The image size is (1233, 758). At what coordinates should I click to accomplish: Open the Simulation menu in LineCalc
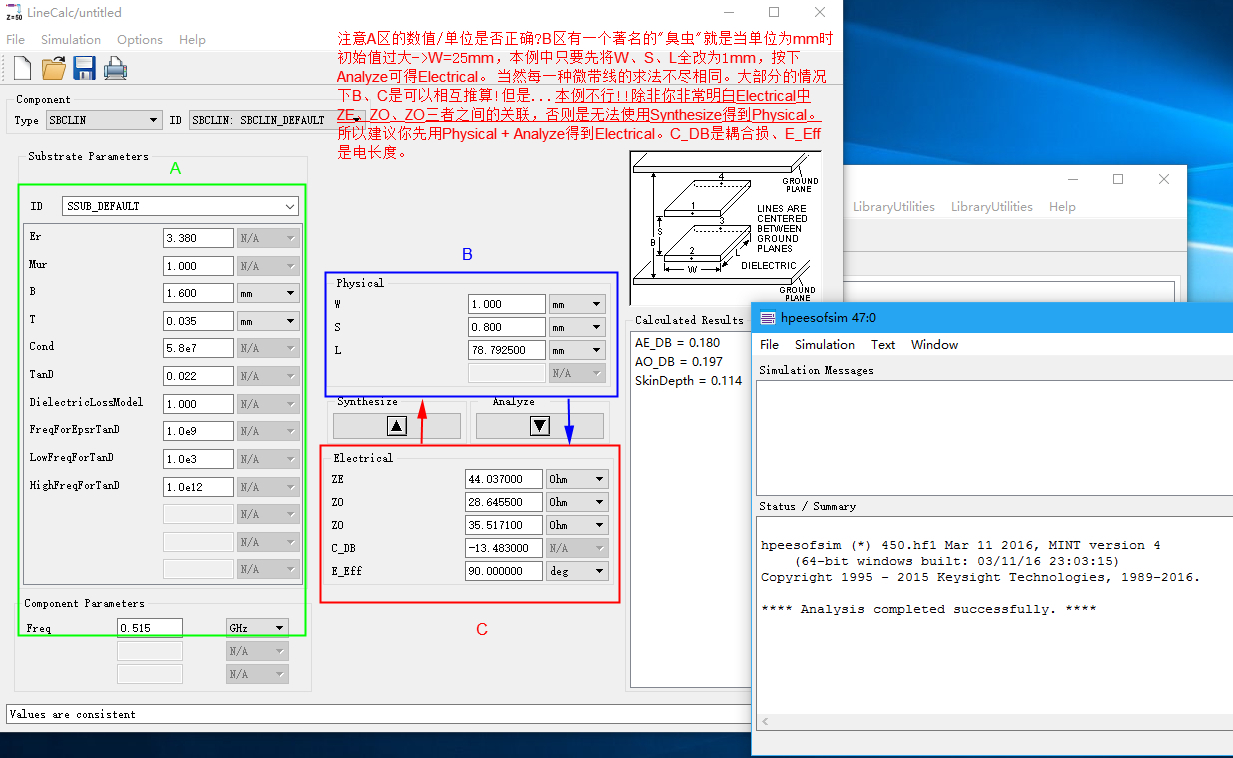pyautogui.click(x=71, y=40)
